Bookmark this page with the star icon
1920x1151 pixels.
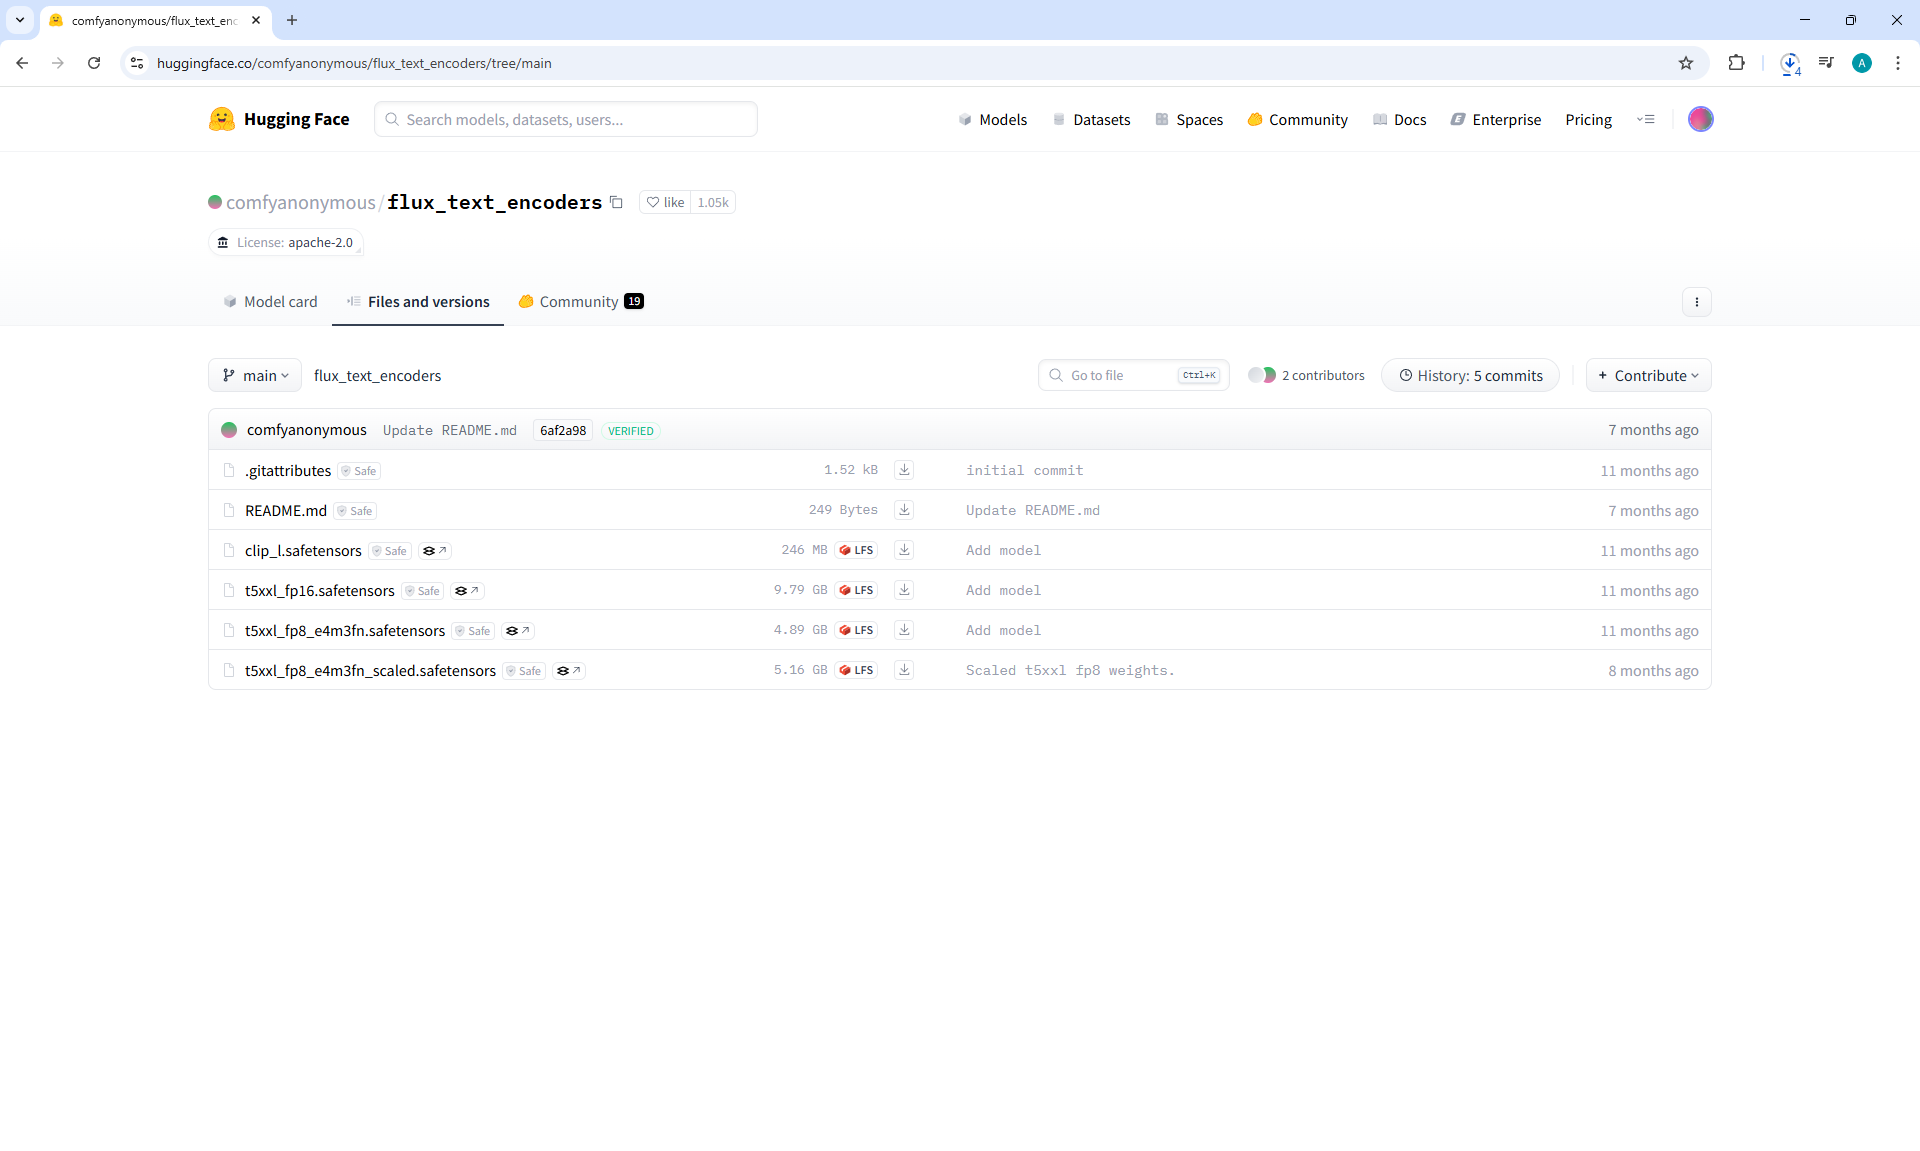1686,63
